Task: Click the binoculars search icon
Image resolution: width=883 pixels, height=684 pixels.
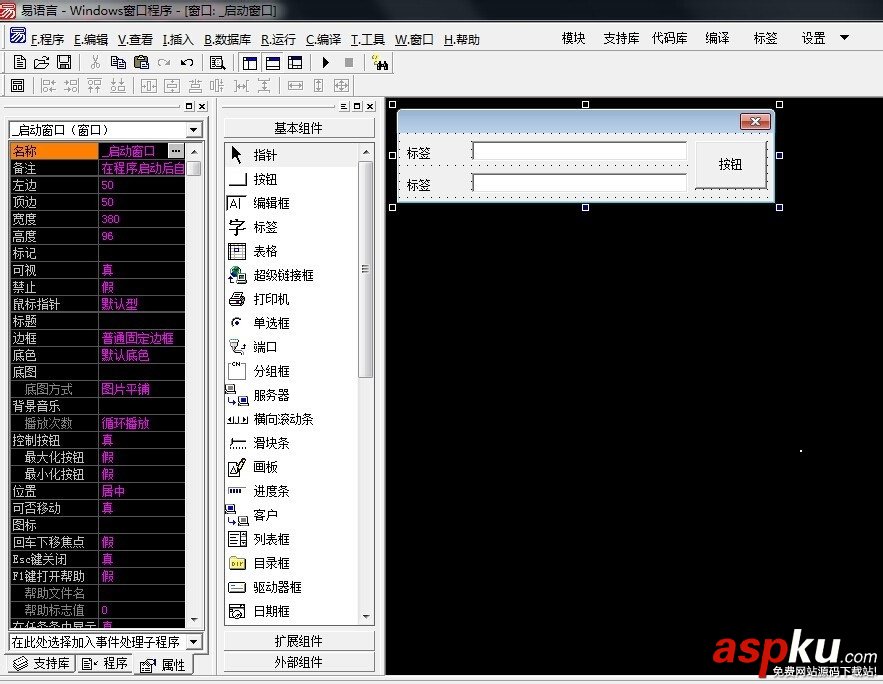Action: [380, 62]
